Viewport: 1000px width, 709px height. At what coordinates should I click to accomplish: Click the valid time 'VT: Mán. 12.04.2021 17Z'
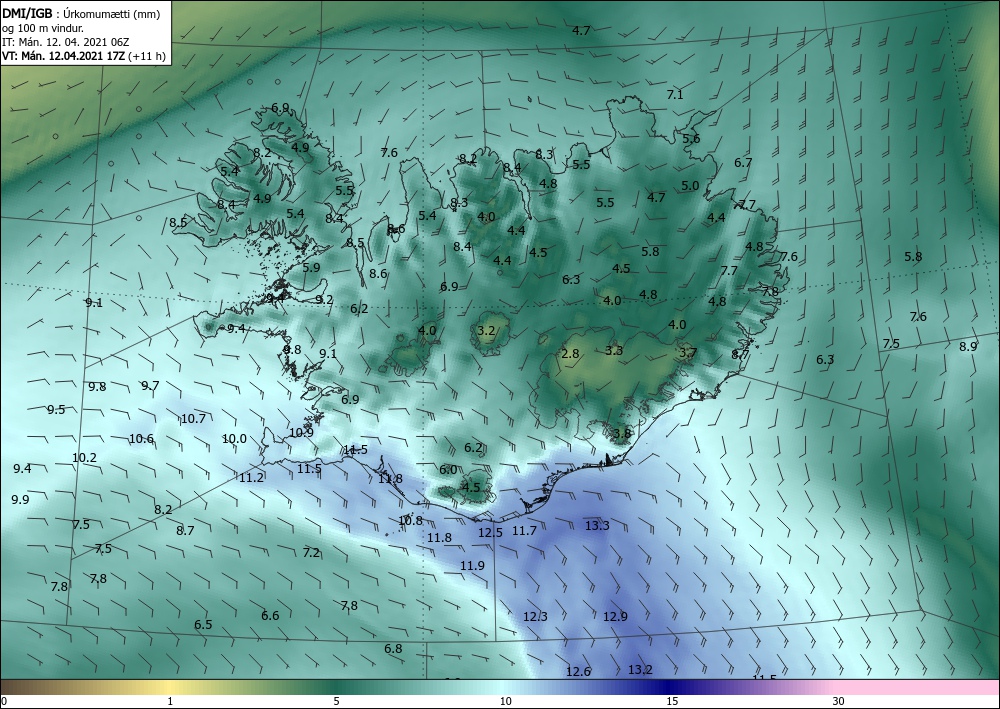pyautogui.click(x=66, y=56)
